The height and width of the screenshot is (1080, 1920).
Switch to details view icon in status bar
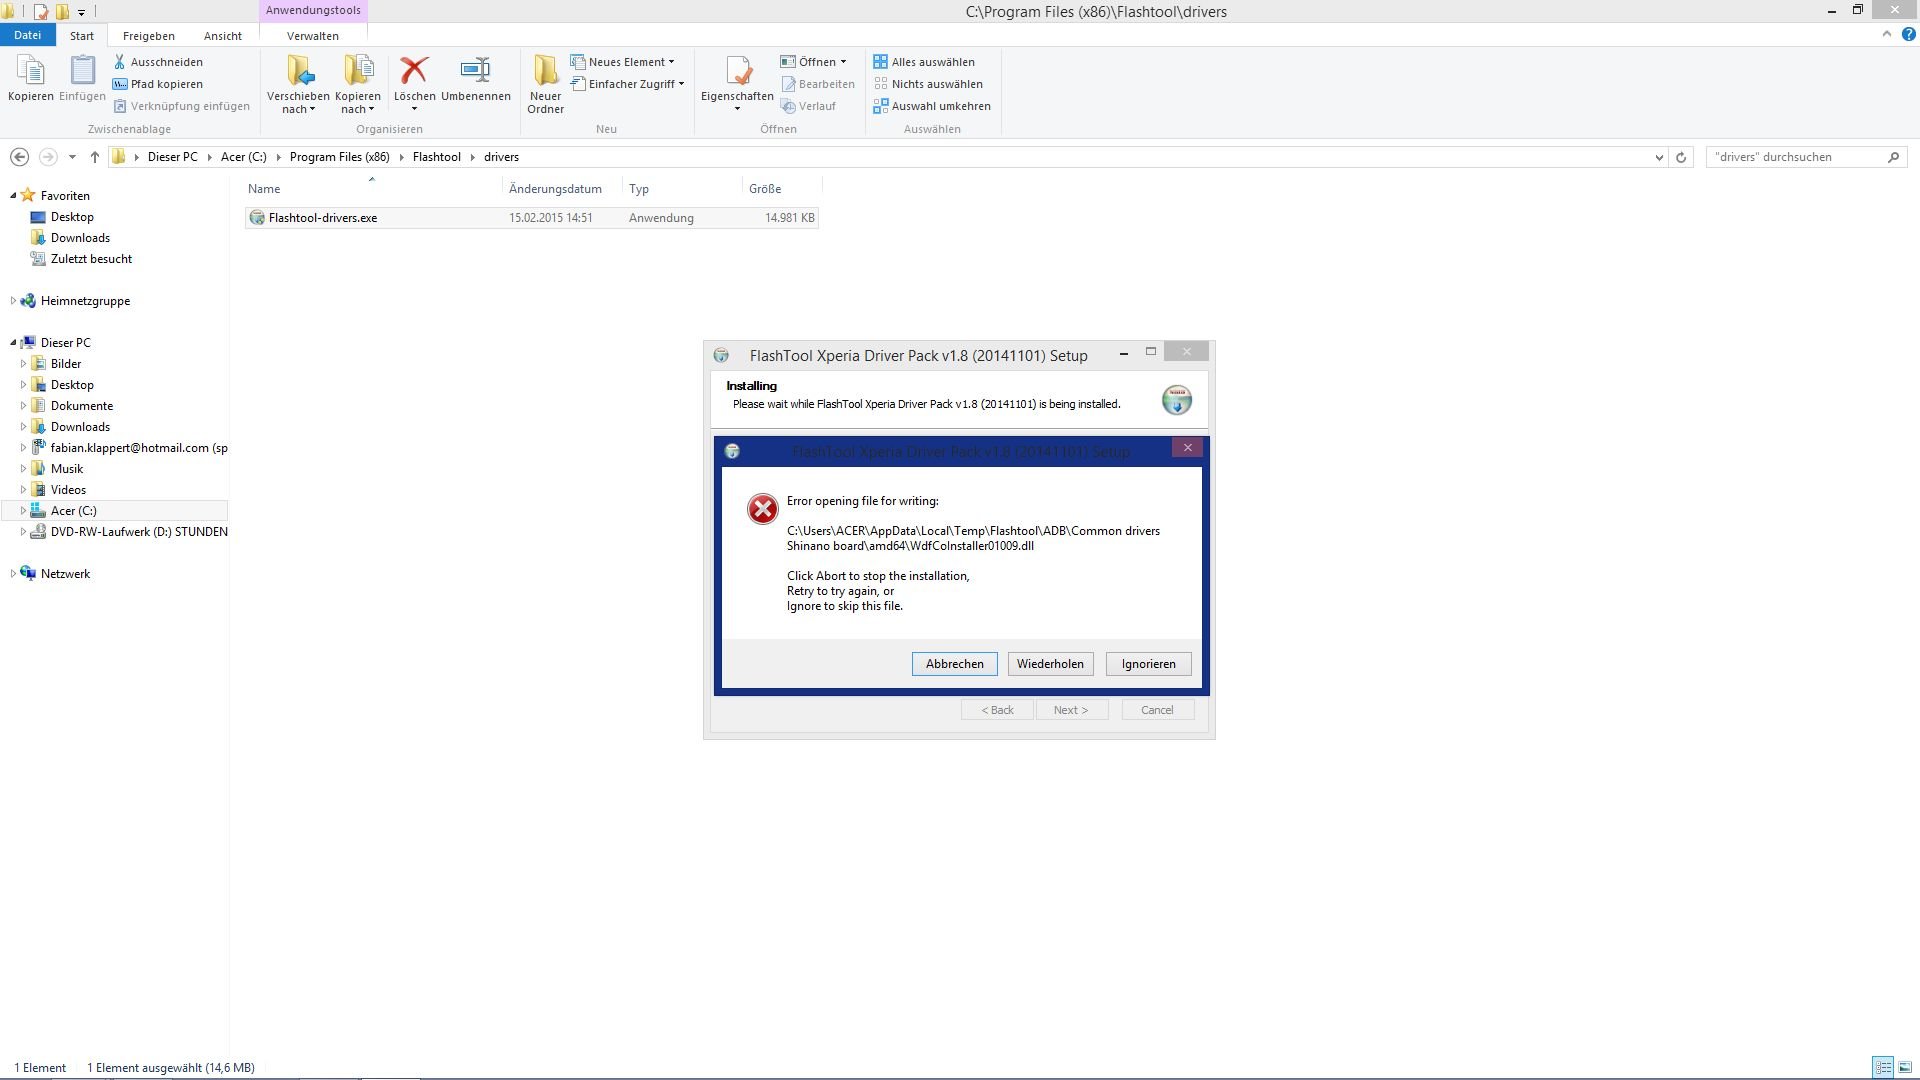coord(1882,1068)
